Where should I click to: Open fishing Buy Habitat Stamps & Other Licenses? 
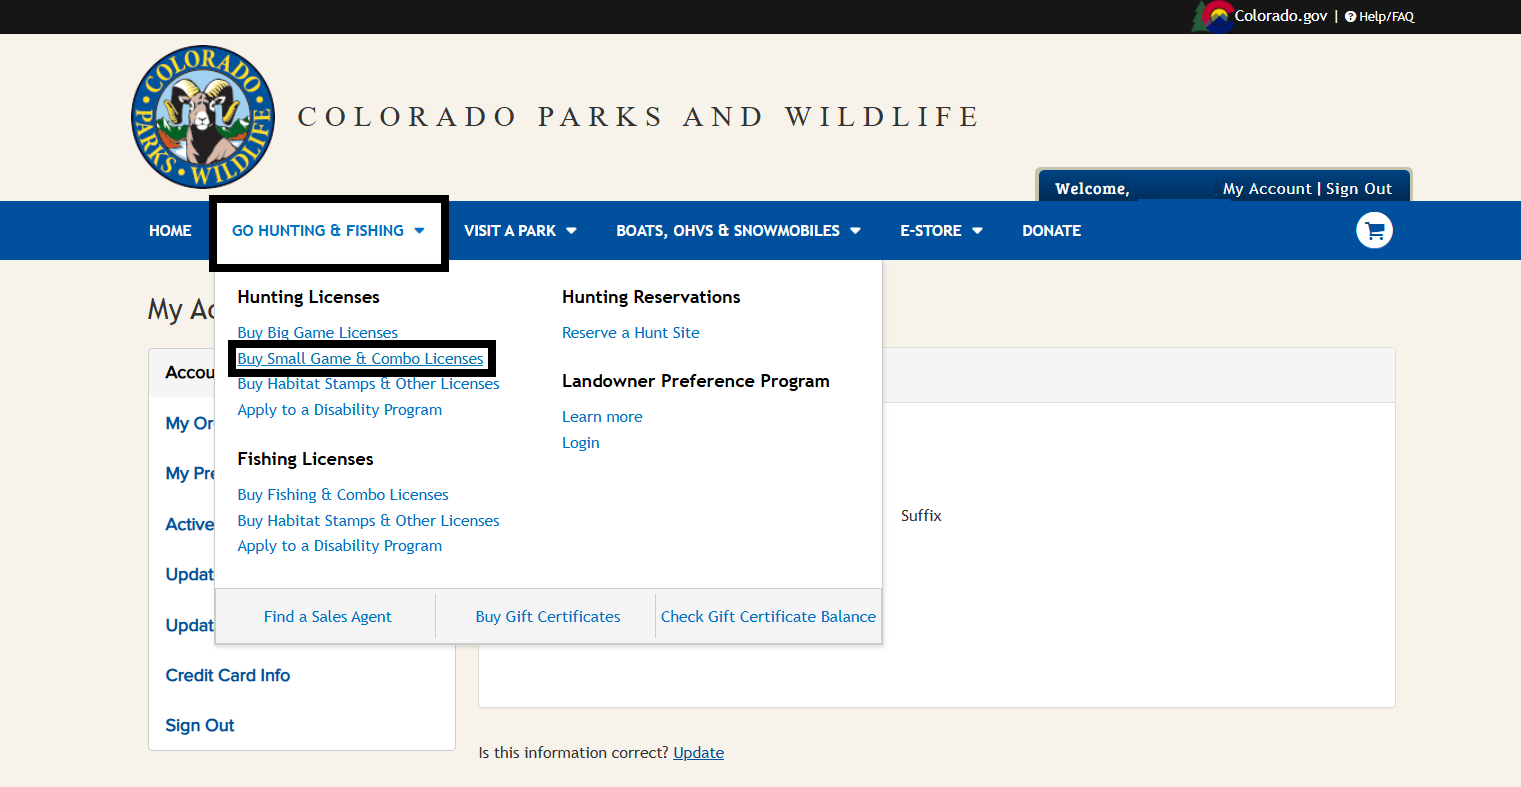click(x=368, y=521)
